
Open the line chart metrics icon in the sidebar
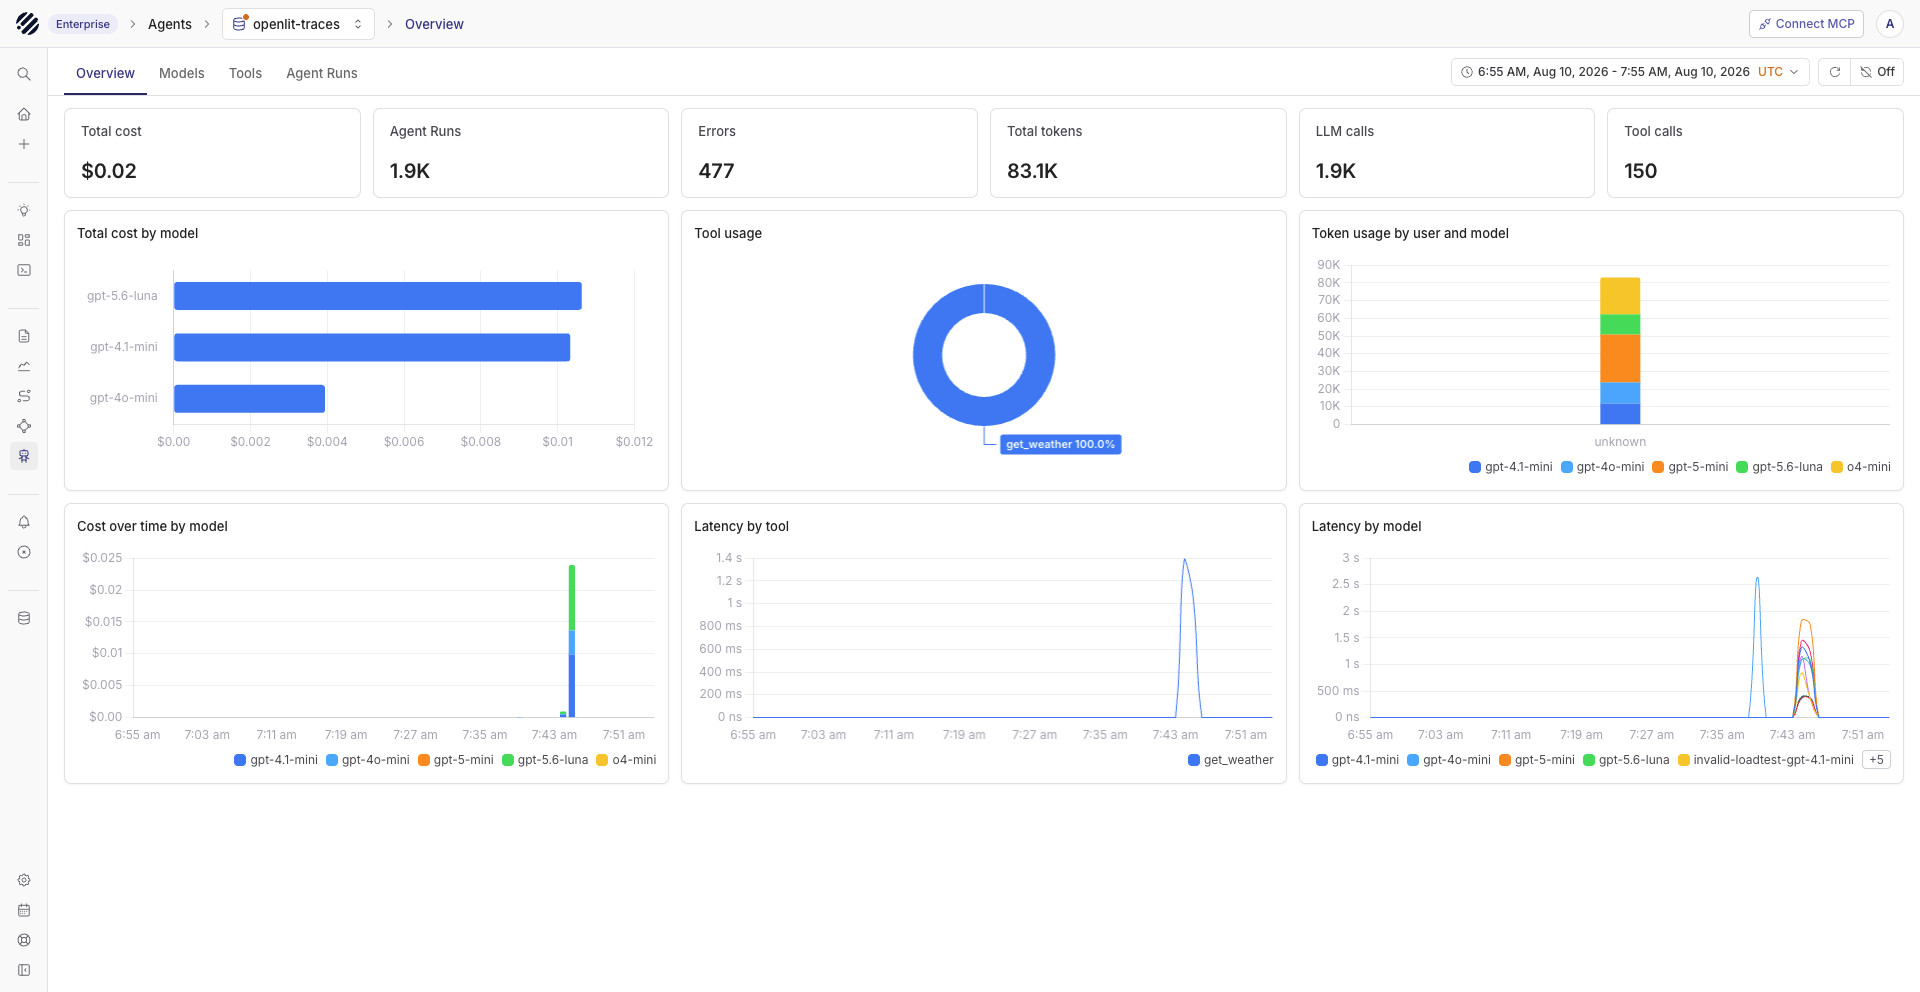pos(24,366)
